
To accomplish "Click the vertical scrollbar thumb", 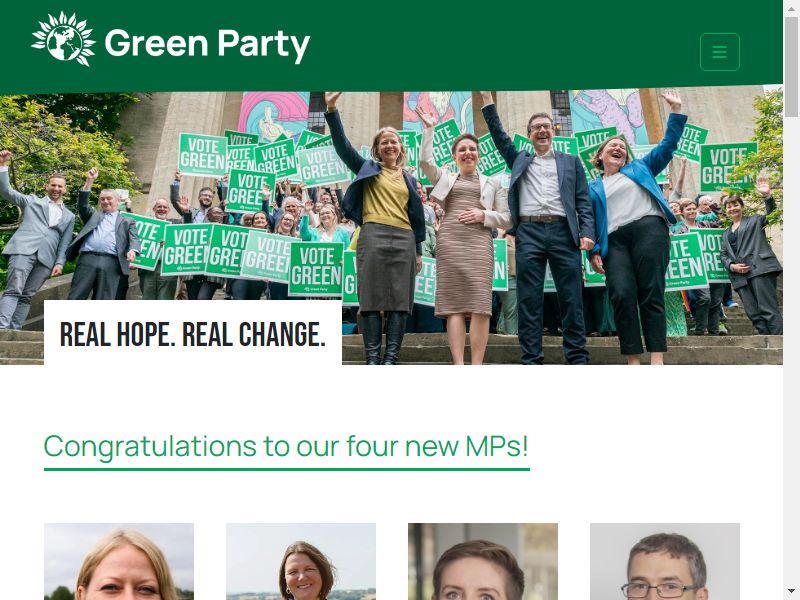I will [791, 67].
